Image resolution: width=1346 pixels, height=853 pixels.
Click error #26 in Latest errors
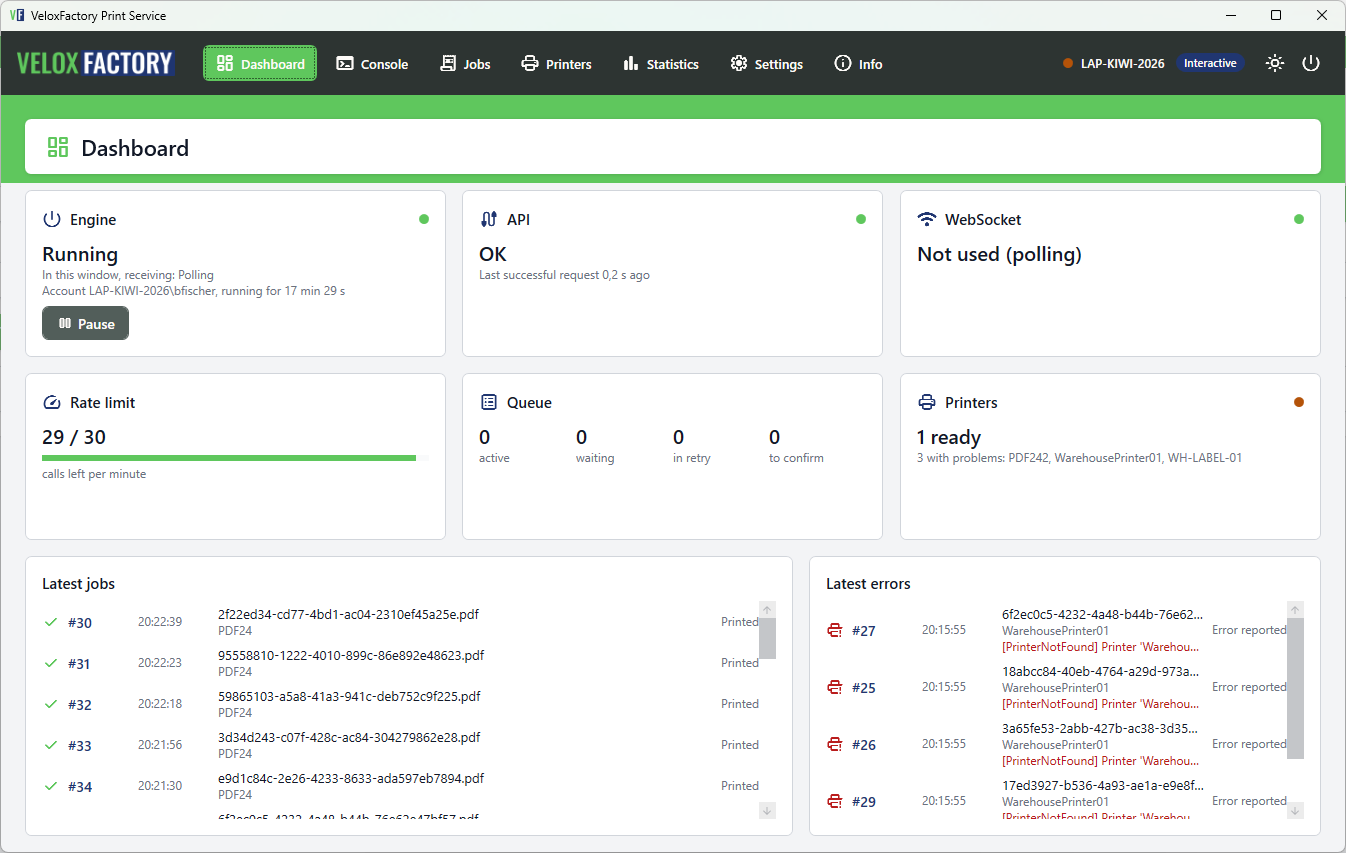point(1056,744)
